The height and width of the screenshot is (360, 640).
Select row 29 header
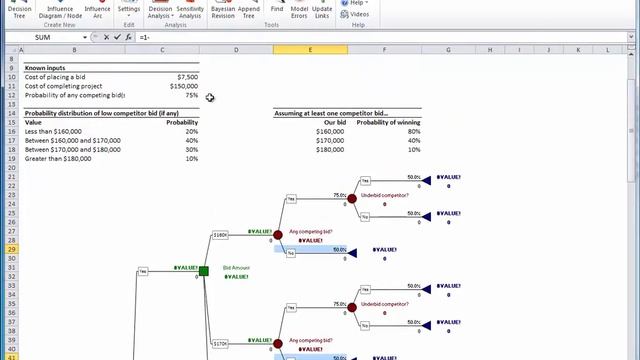[11, 249]
